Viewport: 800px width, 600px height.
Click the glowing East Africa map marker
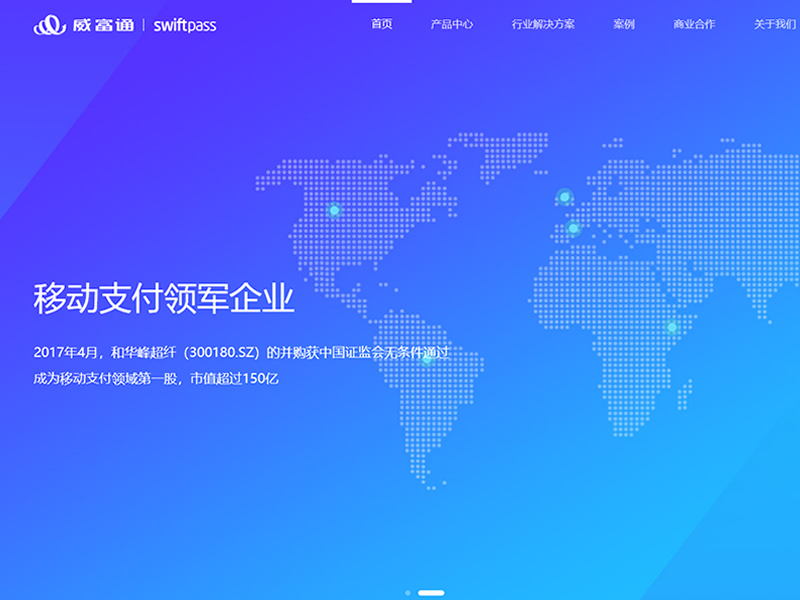(x=672, y=327)
